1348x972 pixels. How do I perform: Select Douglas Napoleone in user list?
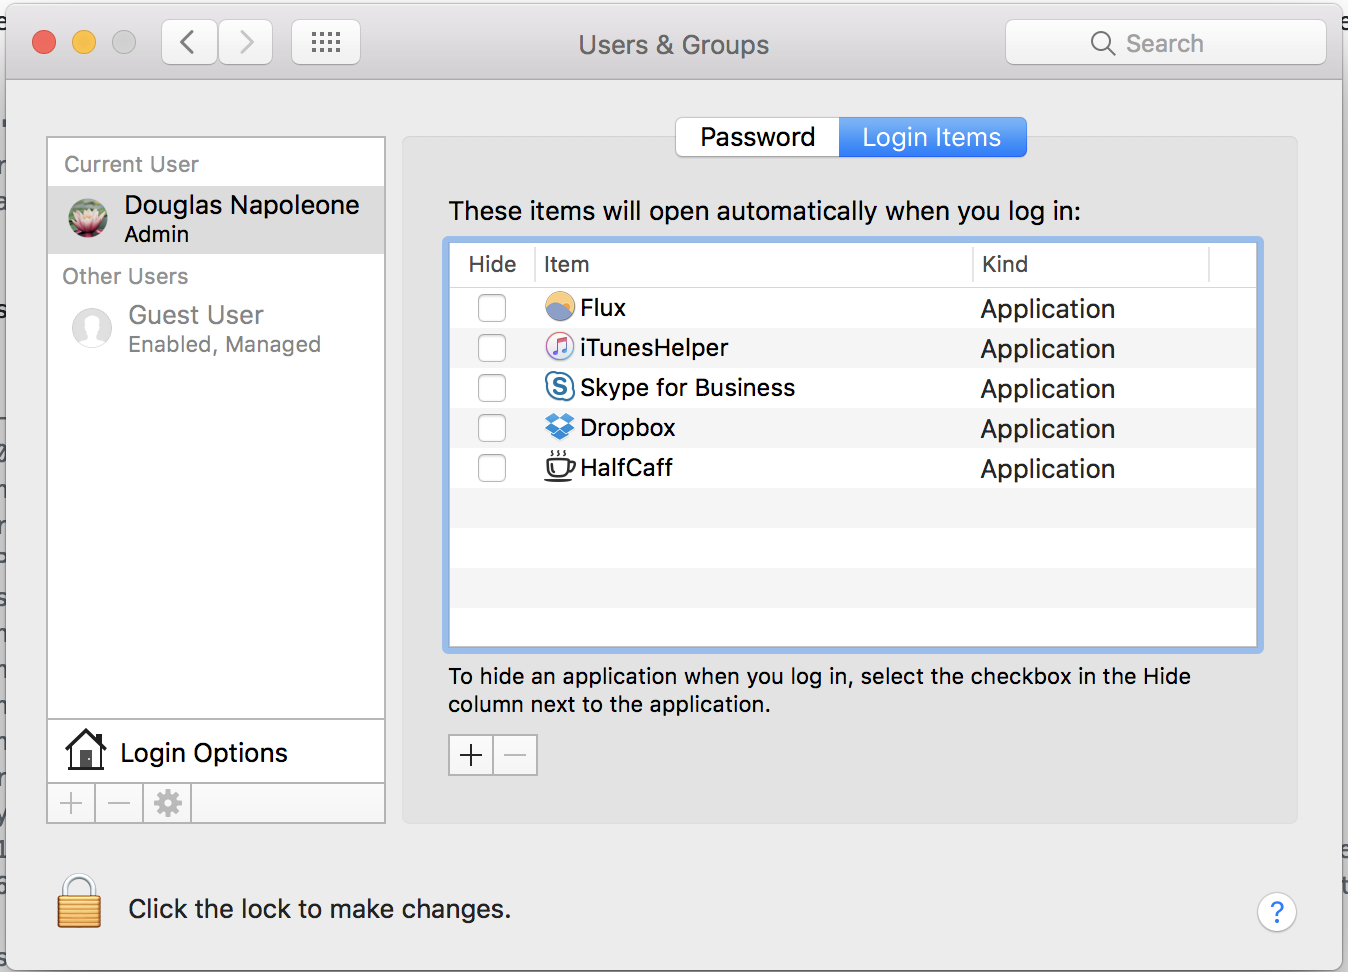216,219
